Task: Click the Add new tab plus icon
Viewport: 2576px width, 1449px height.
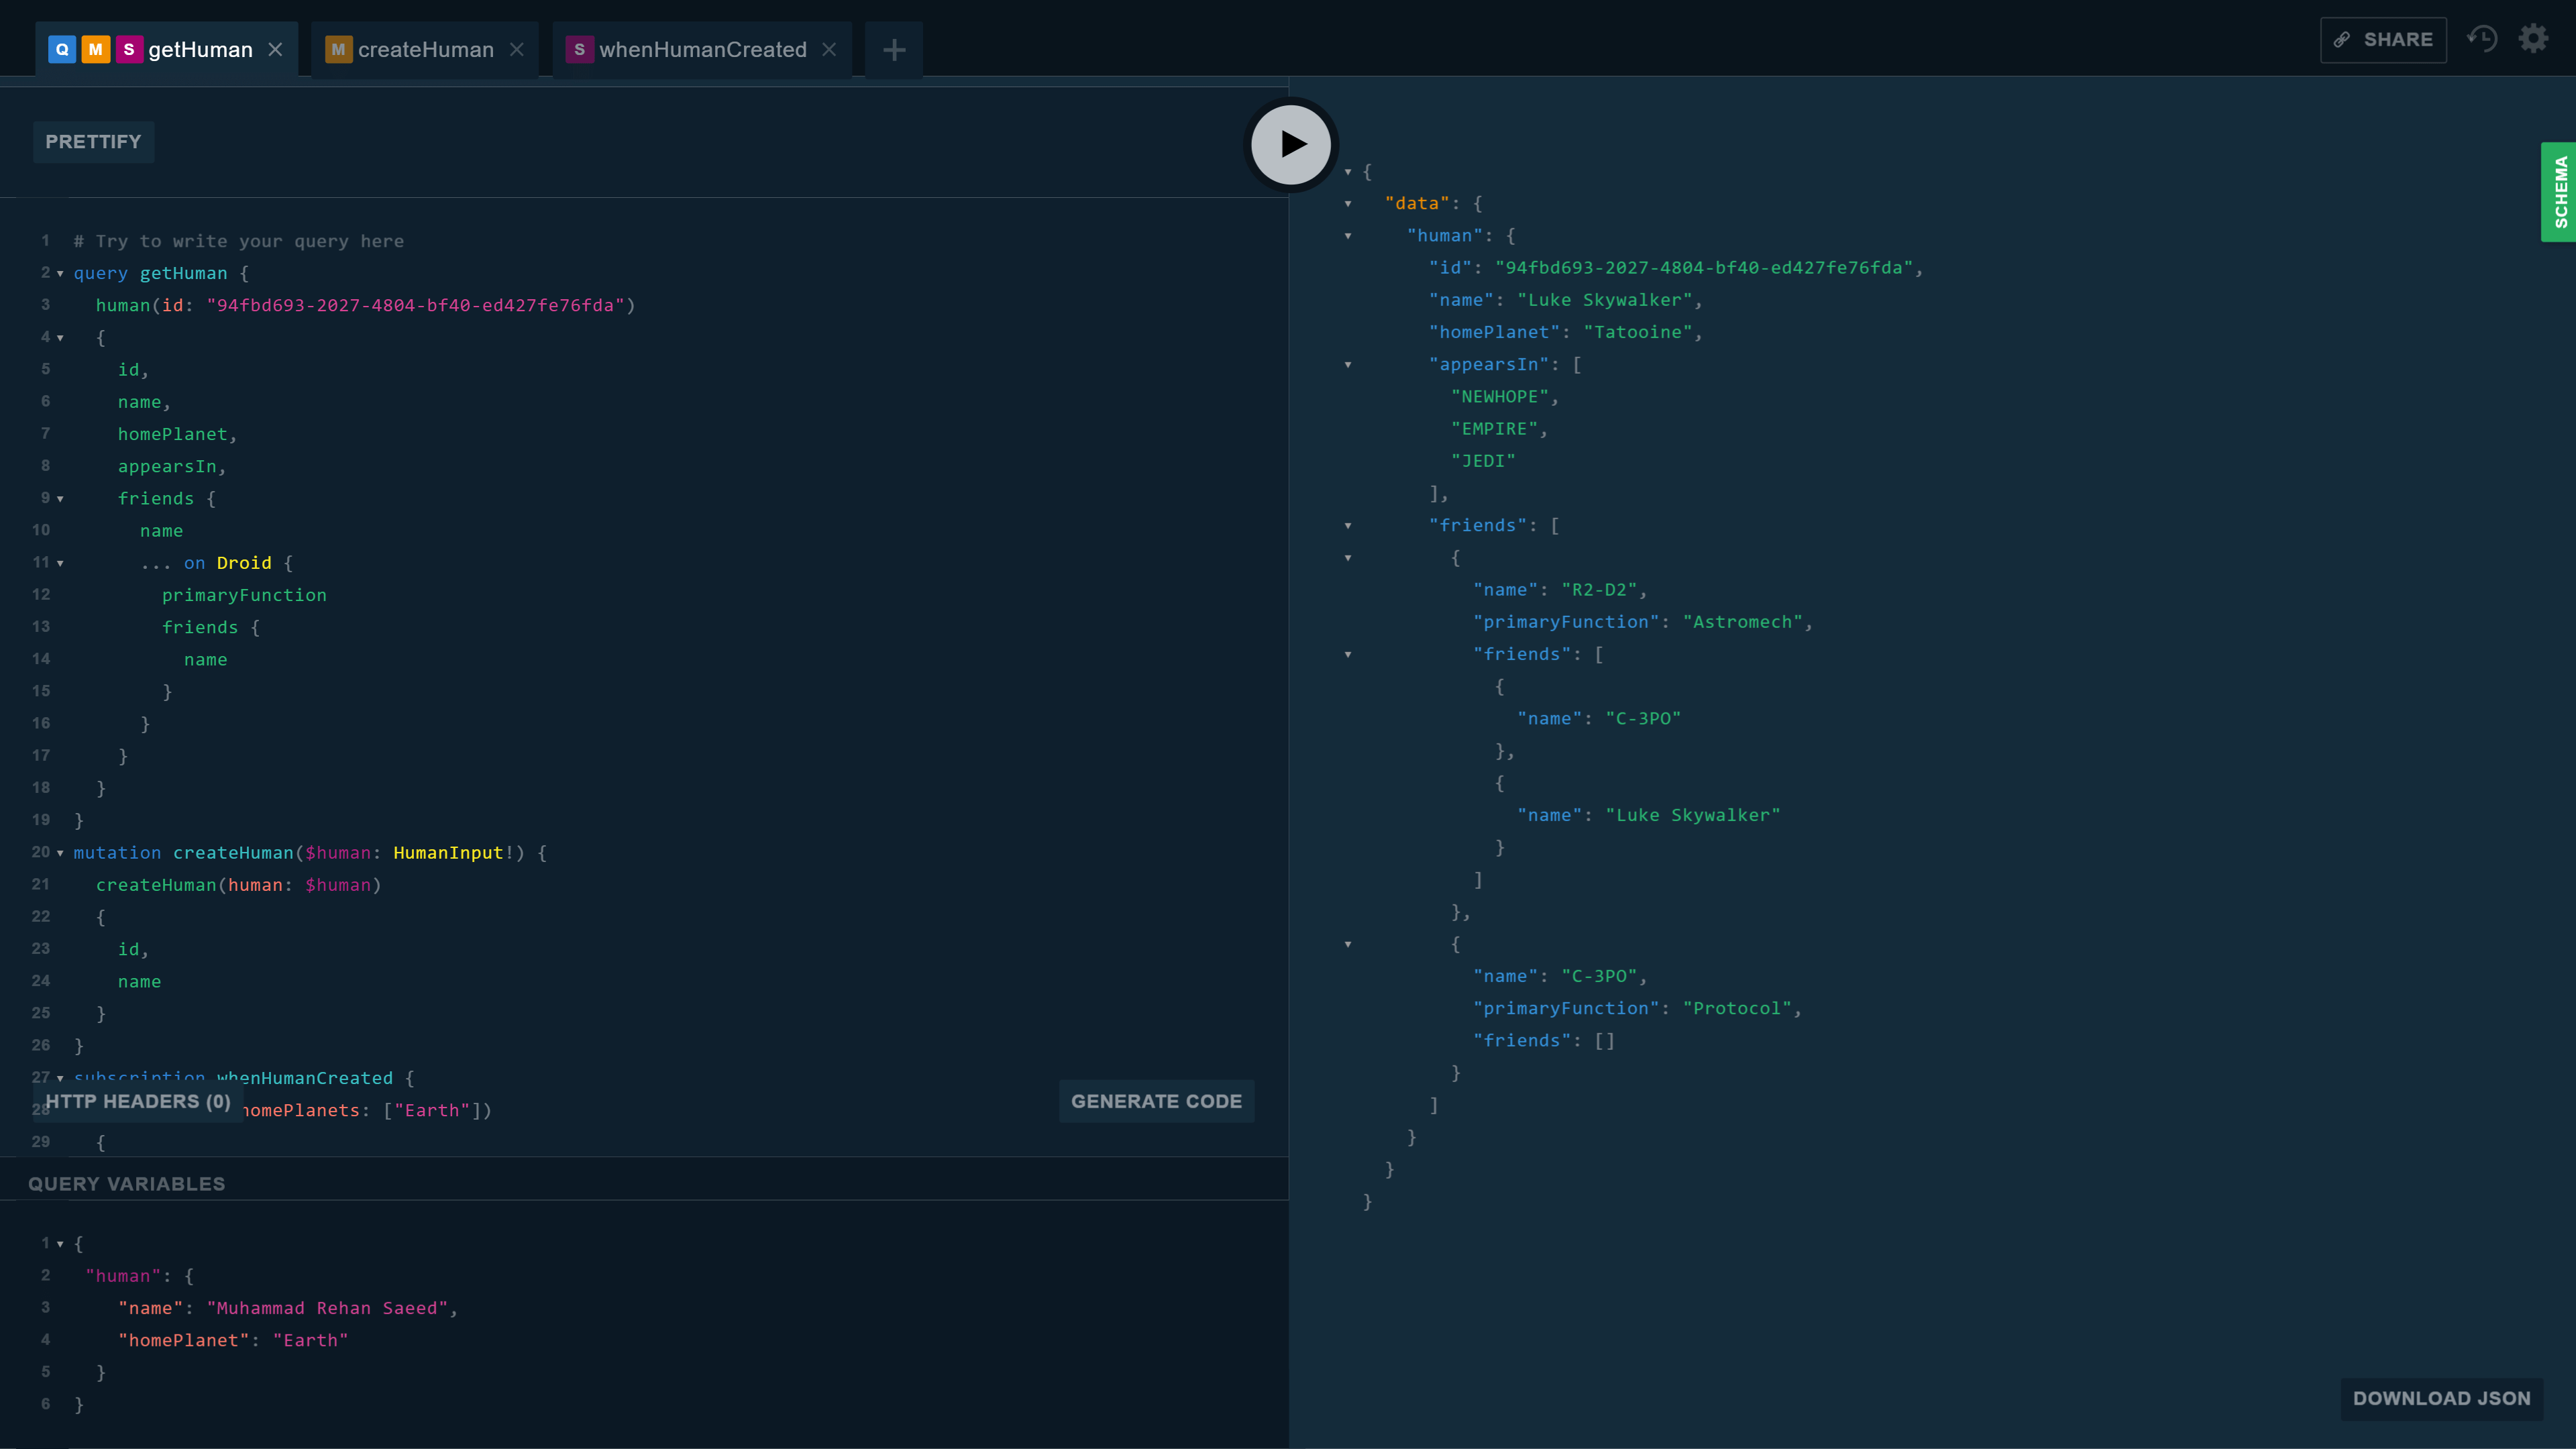Action: click(x=896, y=48)
